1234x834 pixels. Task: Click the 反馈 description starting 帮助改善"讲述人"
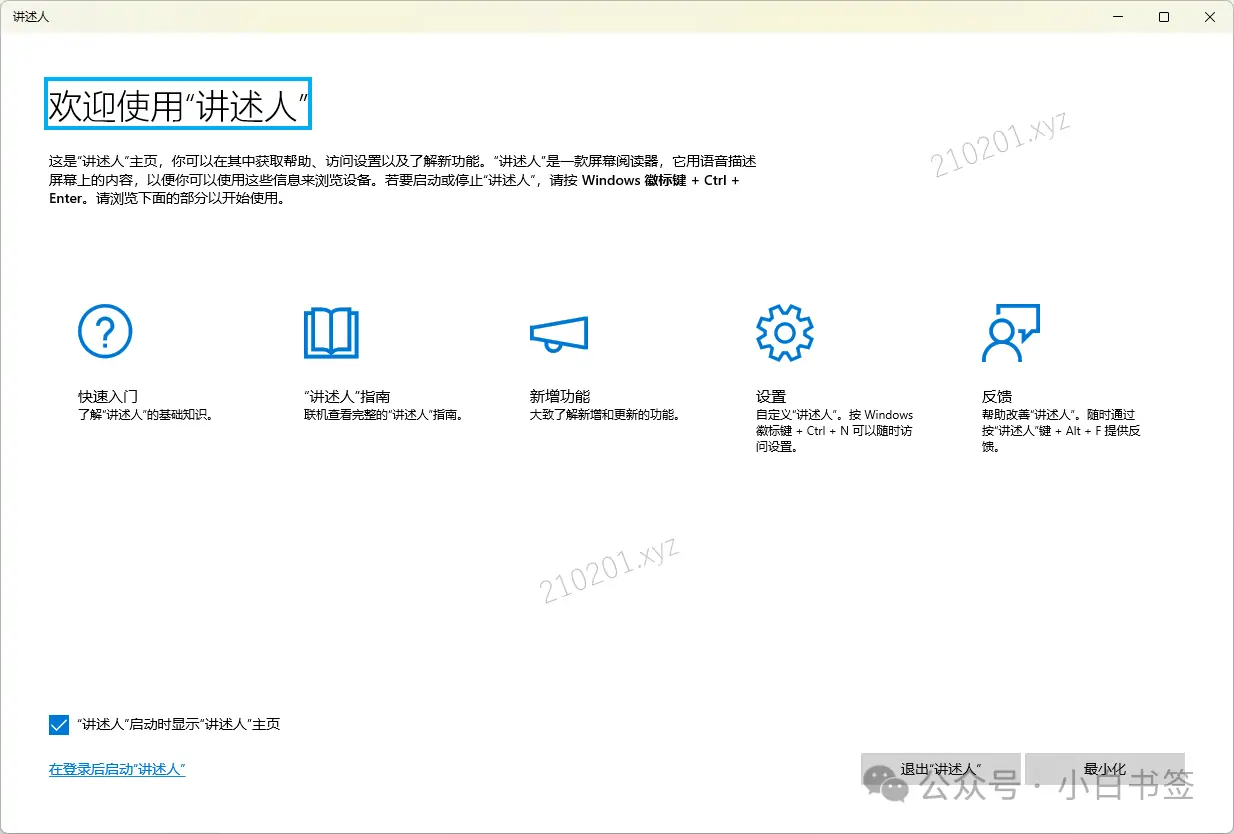(1062, 431)
